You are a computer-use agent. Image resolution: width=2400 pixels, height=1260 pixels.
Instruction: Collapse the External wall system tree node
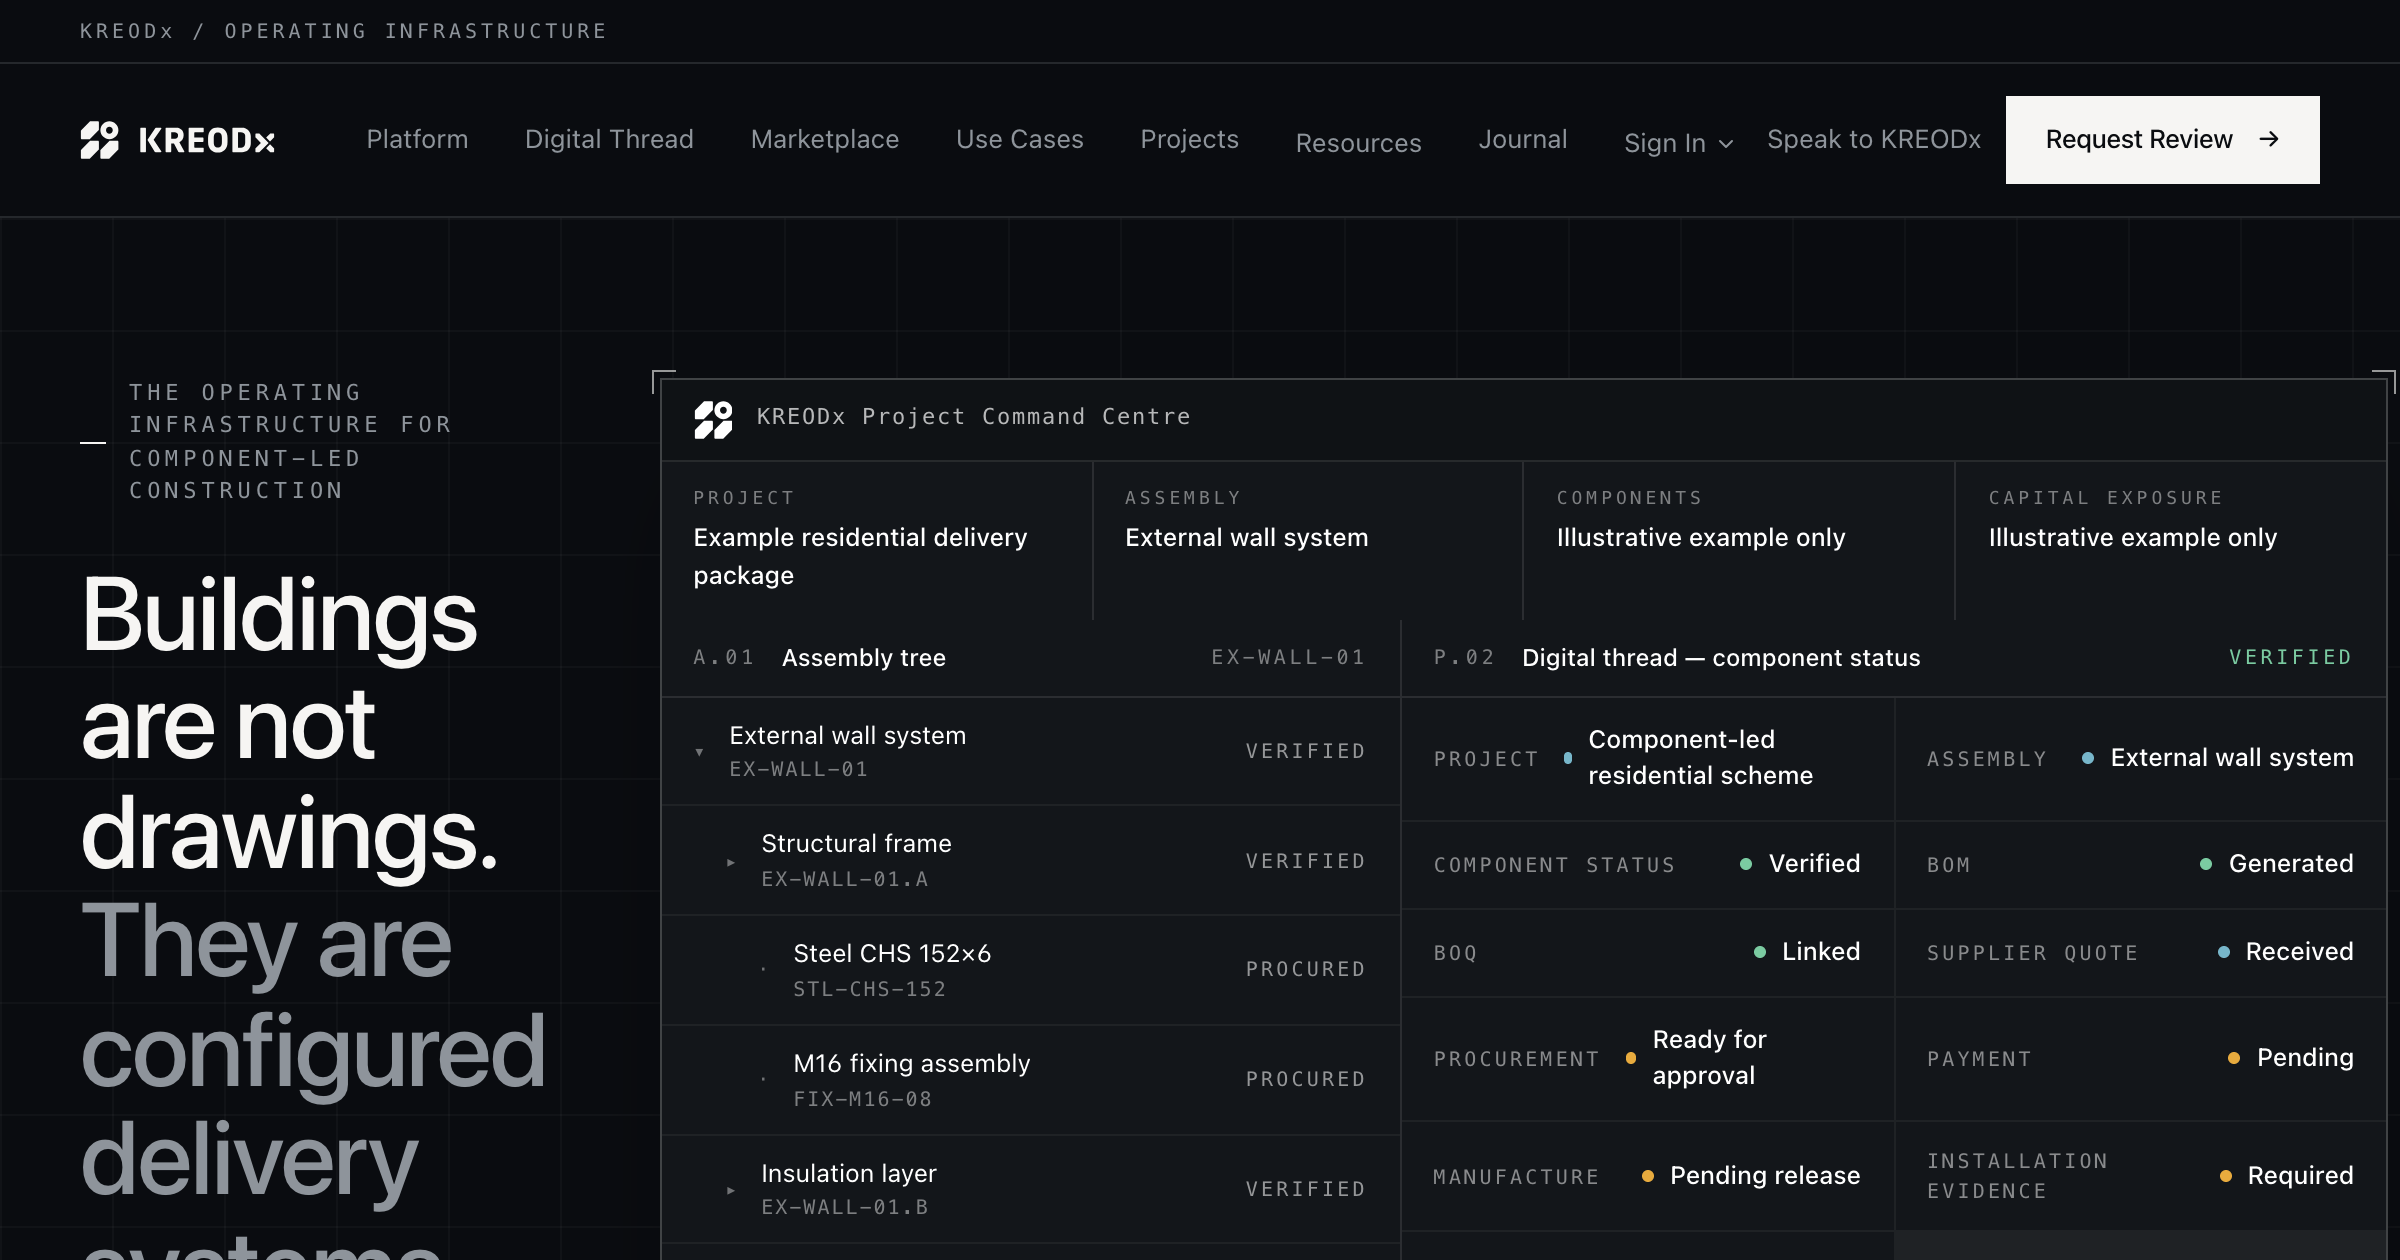click(x=699, y=752)
